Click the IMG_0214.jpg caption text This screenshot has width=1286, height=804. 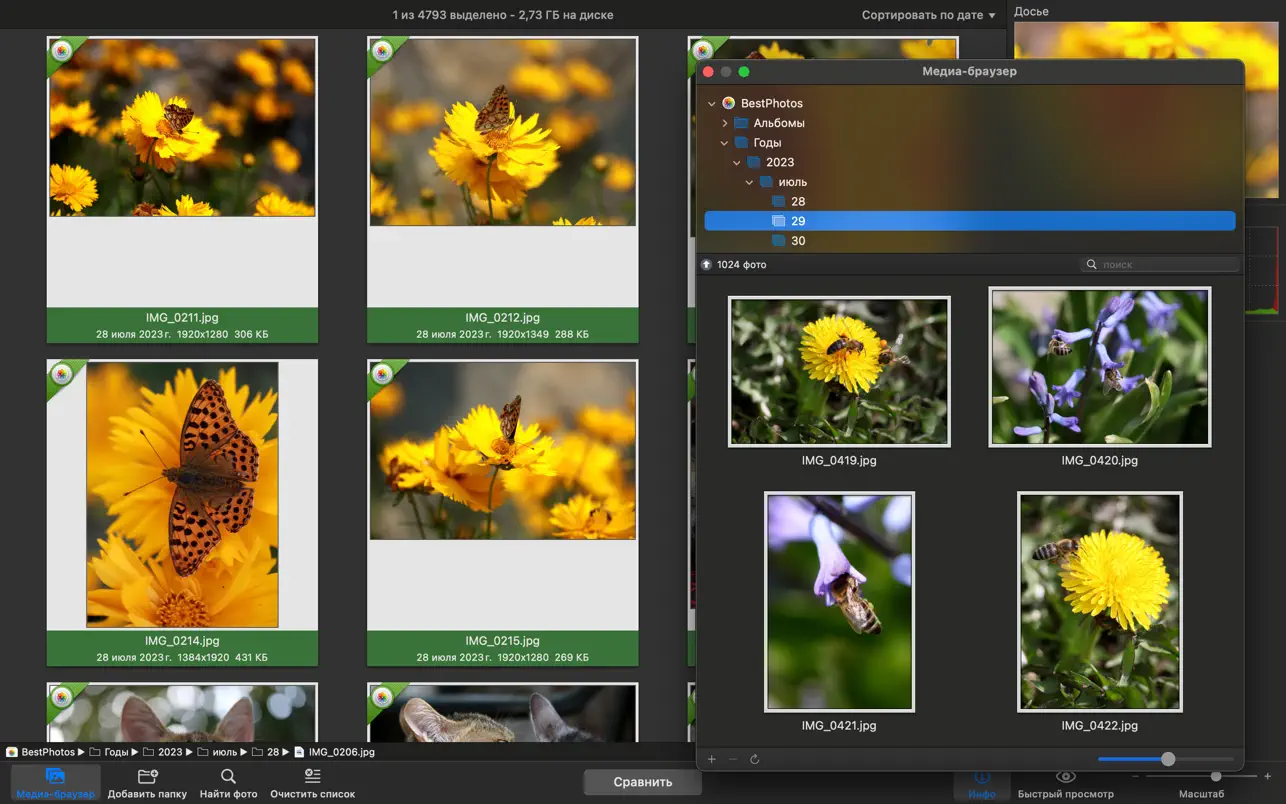click(x=182, y=641)
